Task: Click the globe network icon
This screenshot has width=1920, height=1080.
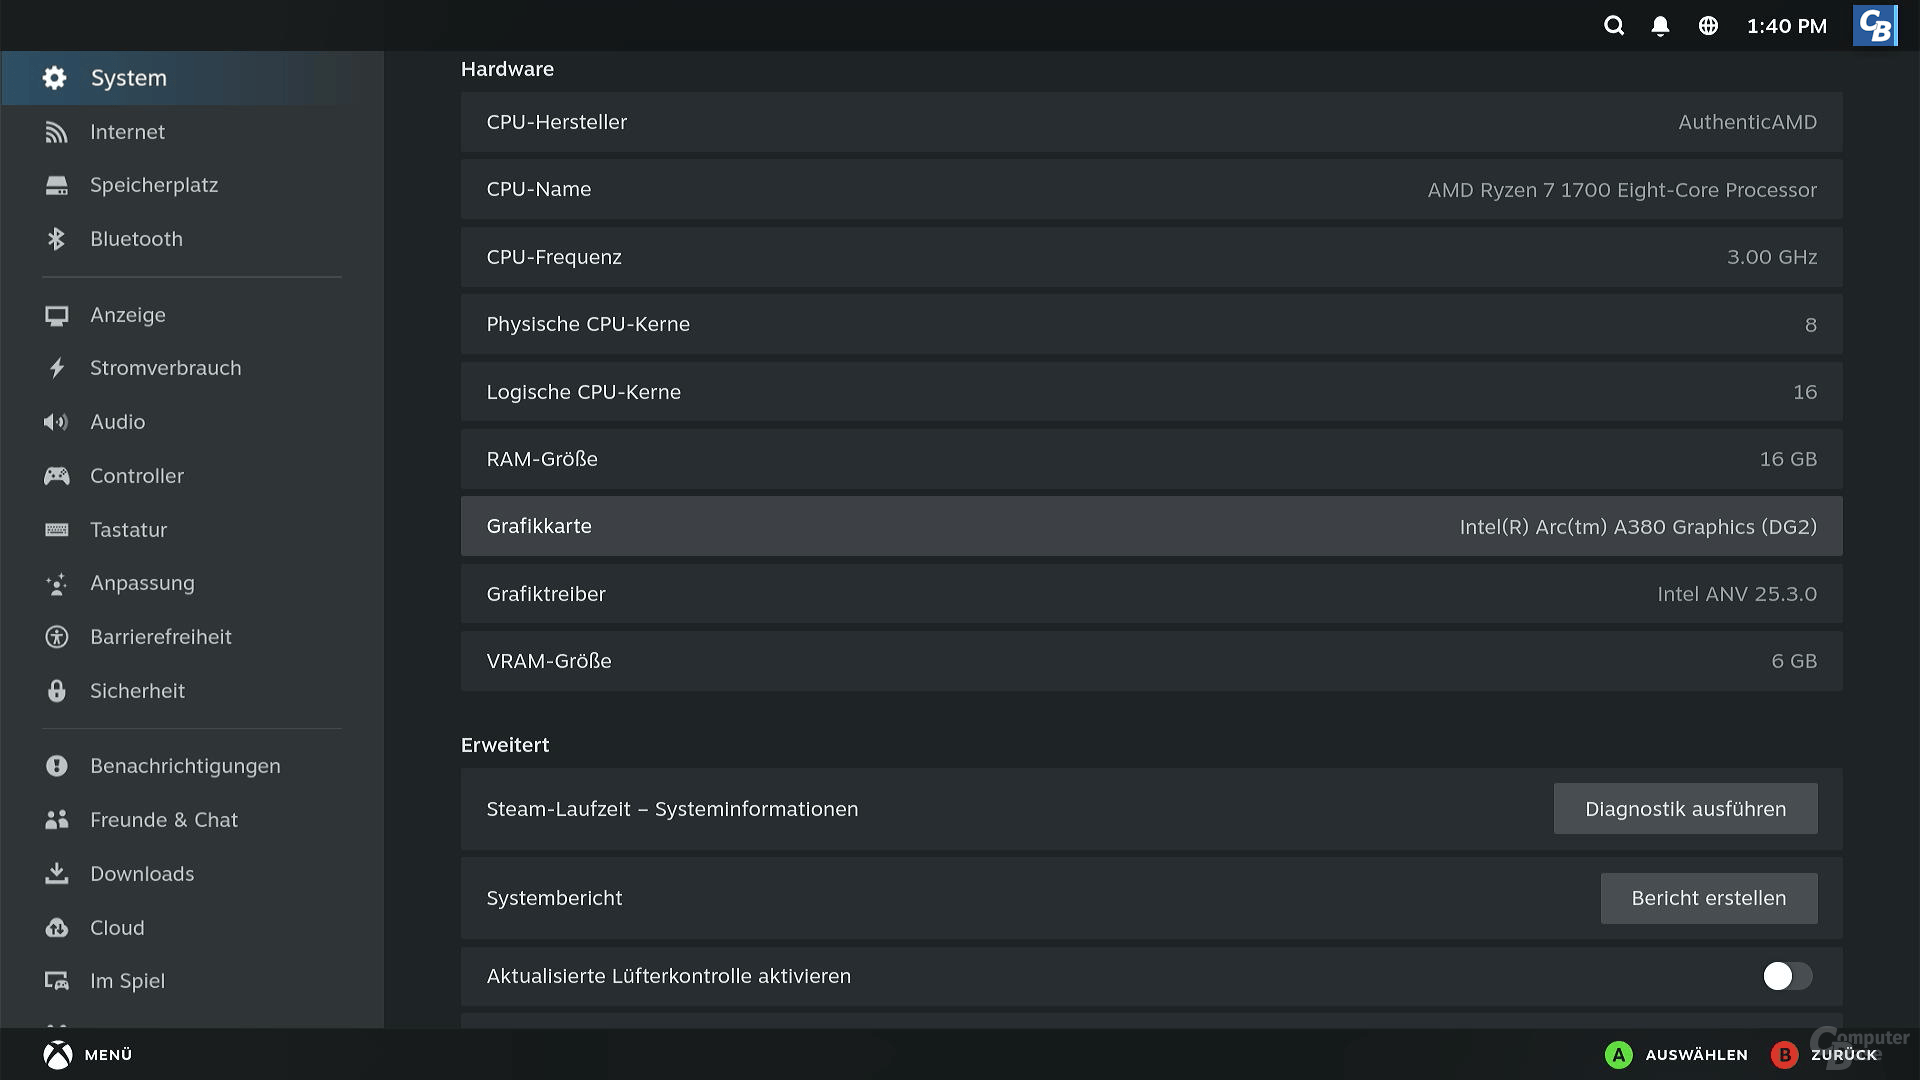Action: [1708, 26]
